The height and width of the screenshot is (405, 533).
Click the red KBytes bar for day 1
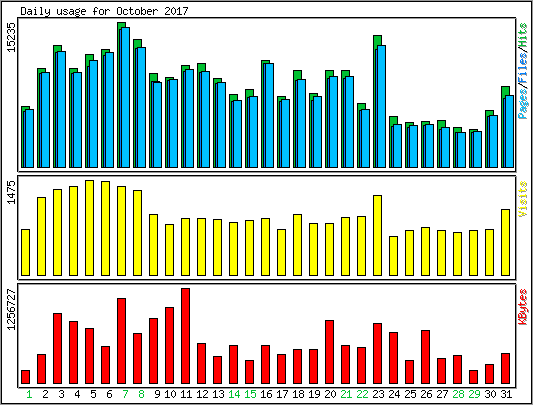tap(25, 377)
